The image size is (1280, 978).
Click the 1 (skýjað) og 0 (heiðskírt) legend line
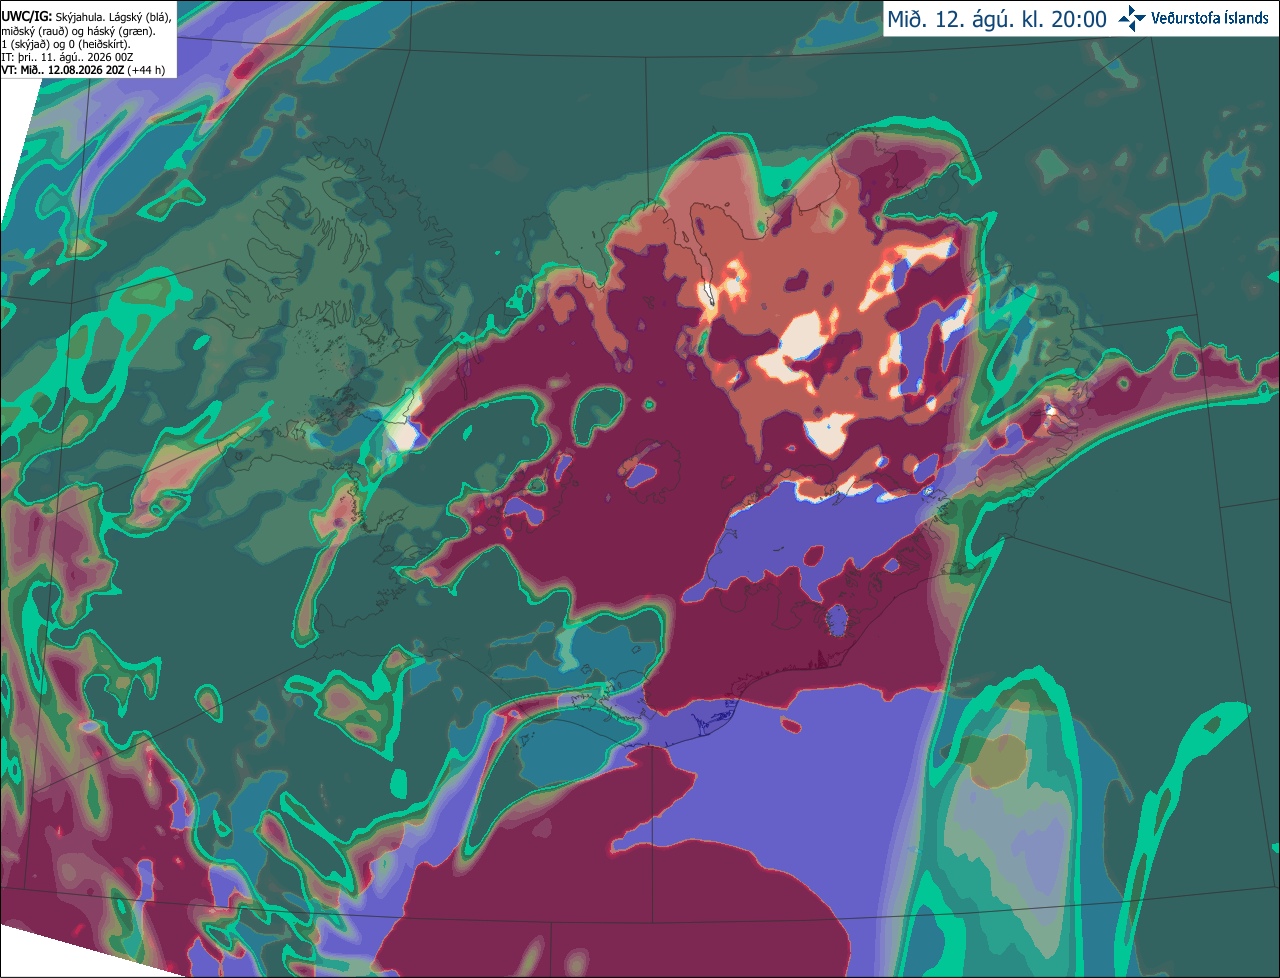67,44
